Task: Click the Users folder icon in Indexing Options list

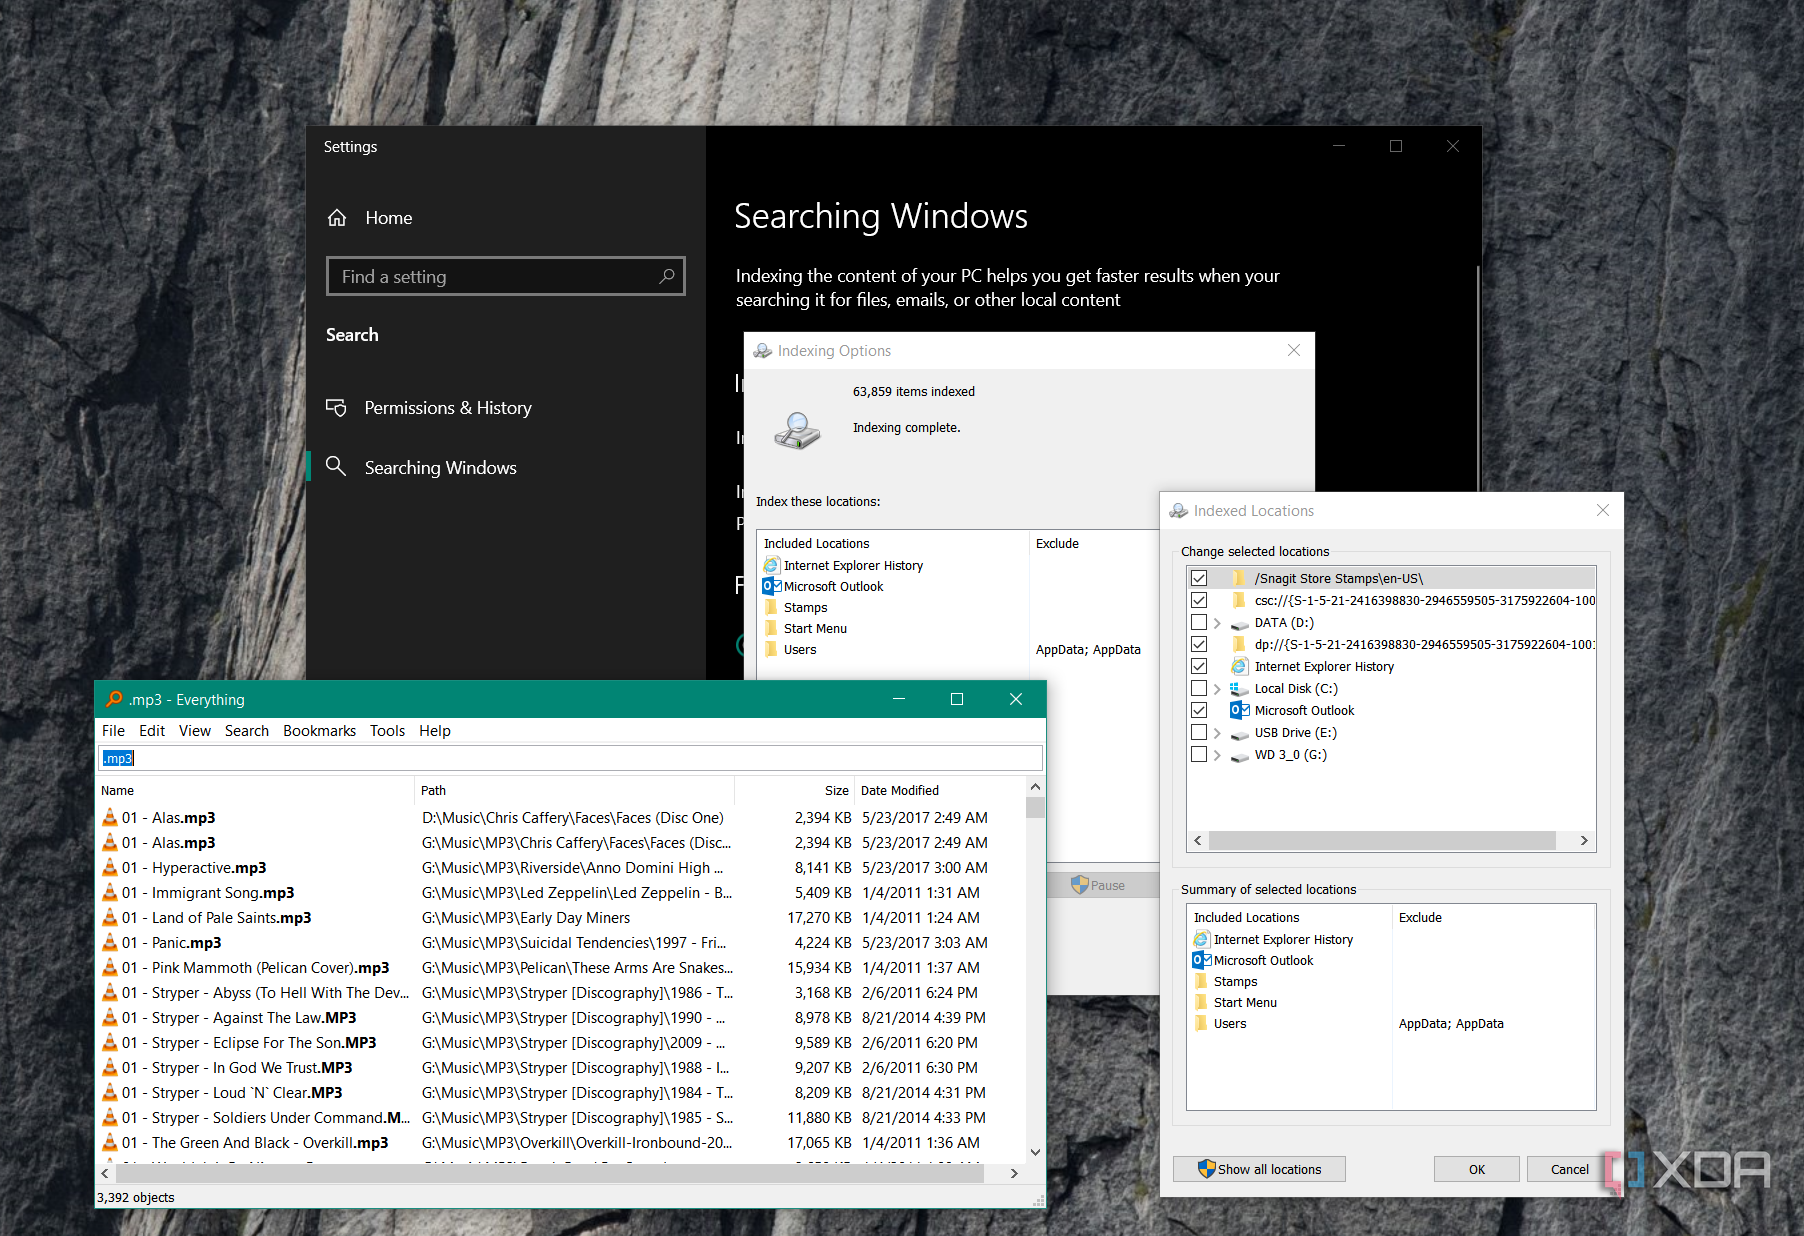Action: point(771,649)
